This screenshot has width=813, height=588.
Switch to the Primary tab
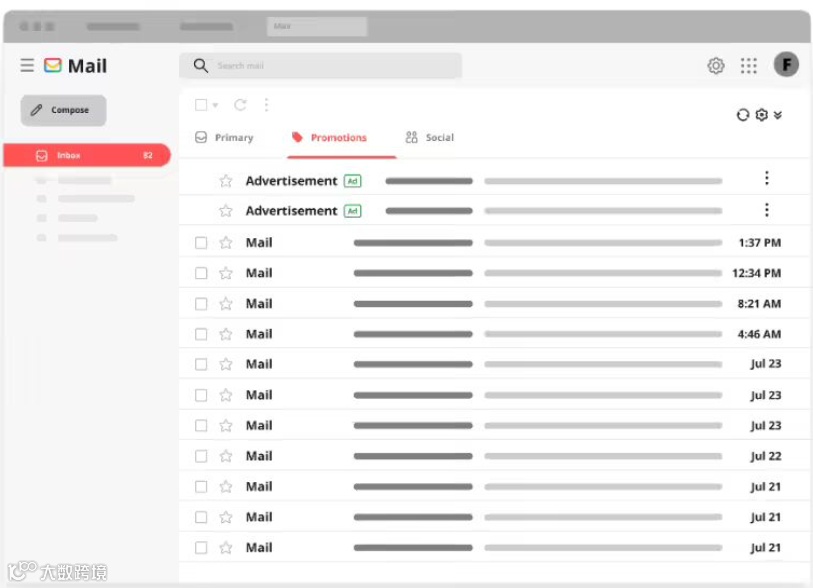click(224, 137)
